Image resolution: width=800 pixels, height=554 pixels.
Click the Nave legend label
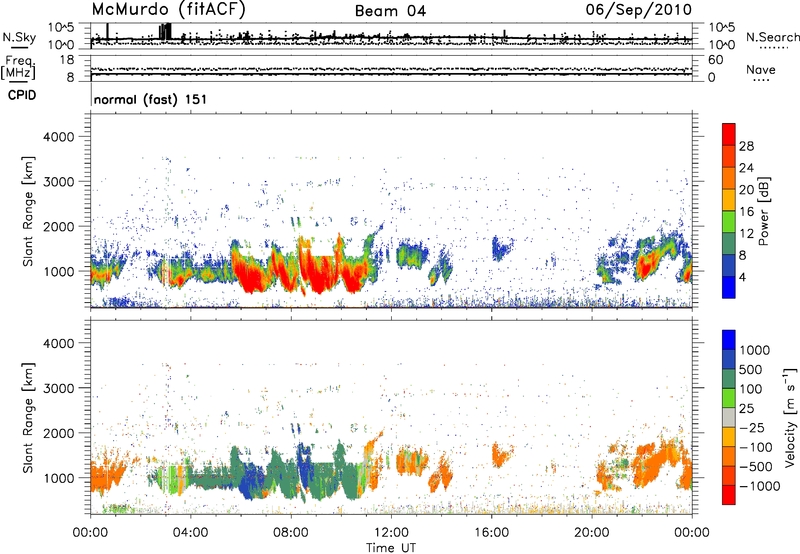point(761,69)
